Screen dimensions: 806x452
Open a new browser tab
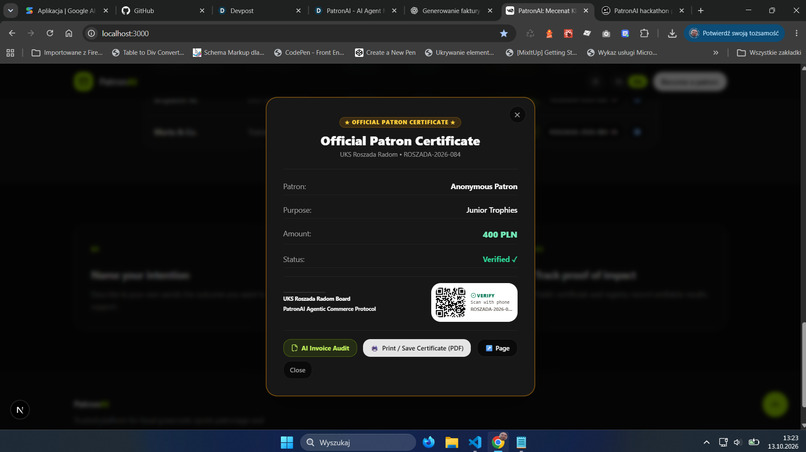coord(700,10)
